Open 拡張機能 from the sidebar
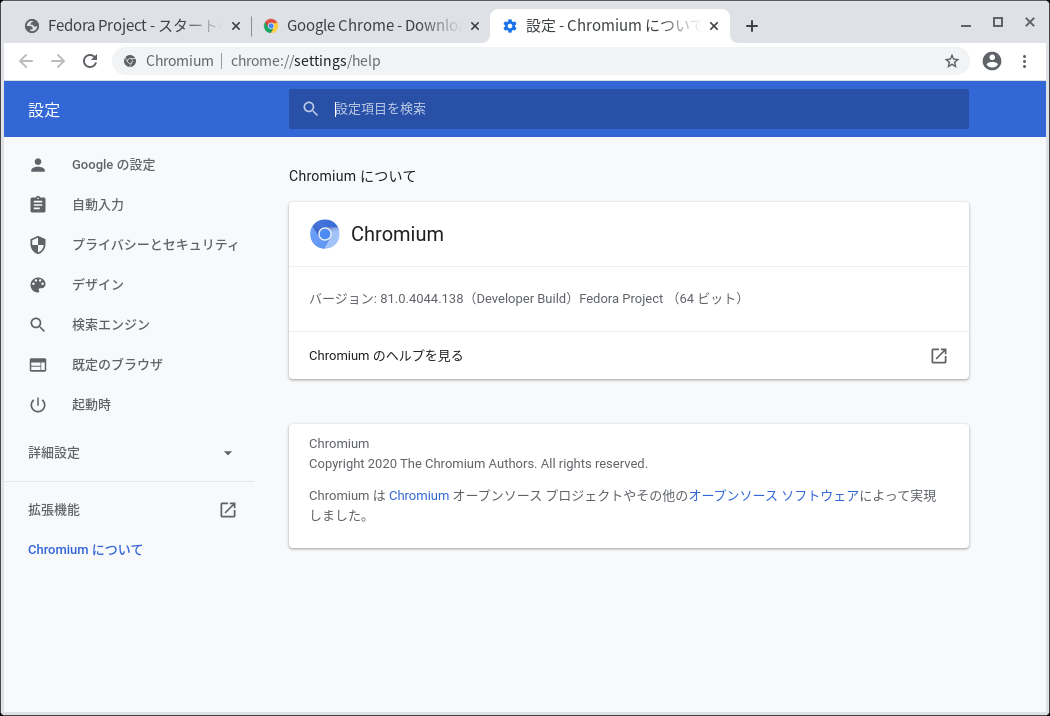Screen dimensions: 1050x716 [x=54, y=510]
